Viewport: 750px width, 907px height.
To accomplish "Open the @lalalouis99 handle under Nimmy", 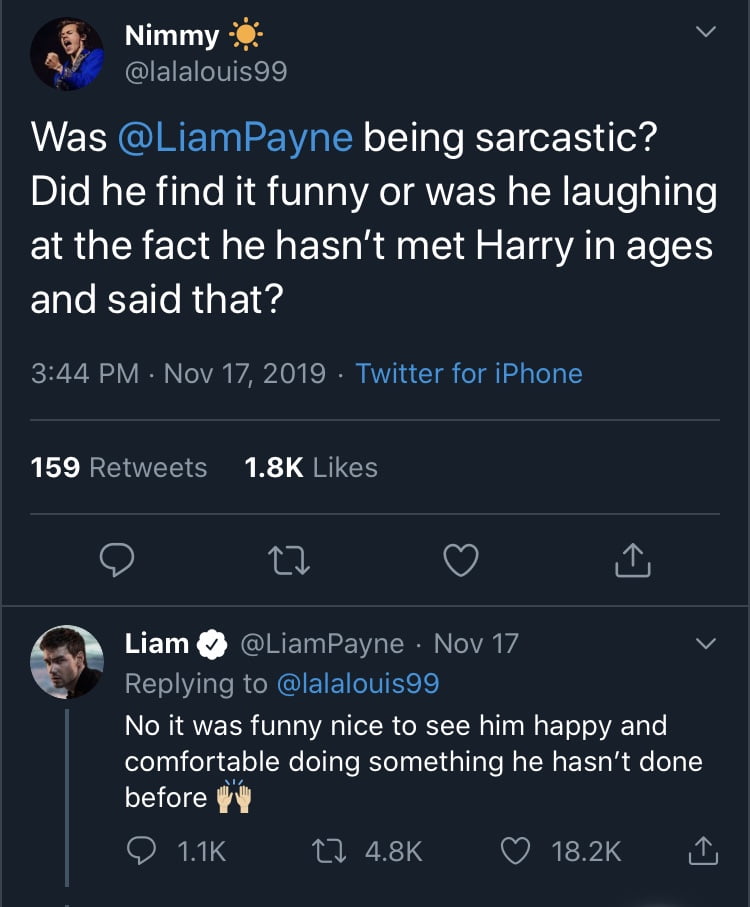I will click(205, 71).
